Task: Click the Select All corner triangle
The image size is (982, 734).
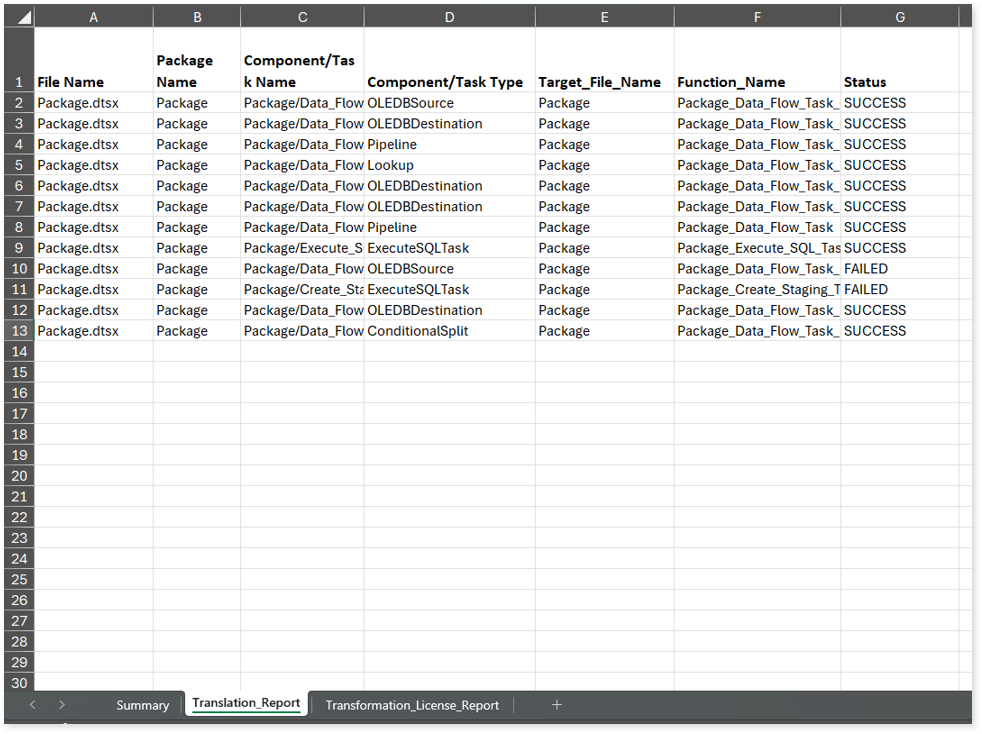Action: [x=22, y=17]
